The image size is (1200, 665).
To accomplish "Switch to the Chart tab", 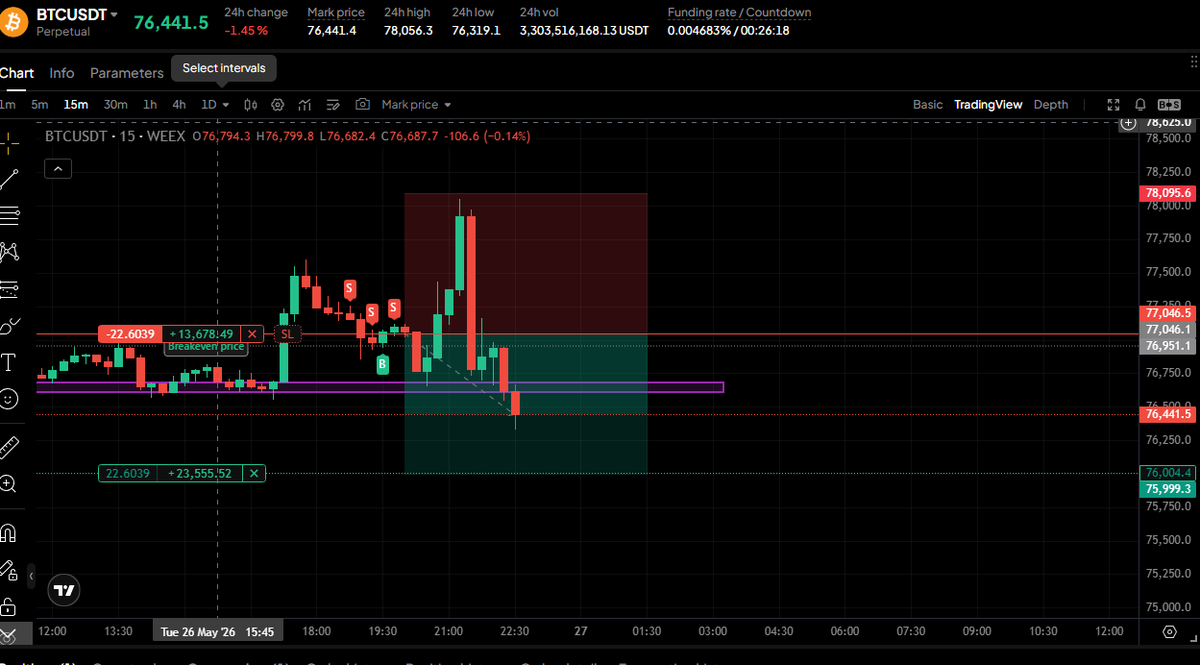I will pyautogui.click(x=17, y=73).
